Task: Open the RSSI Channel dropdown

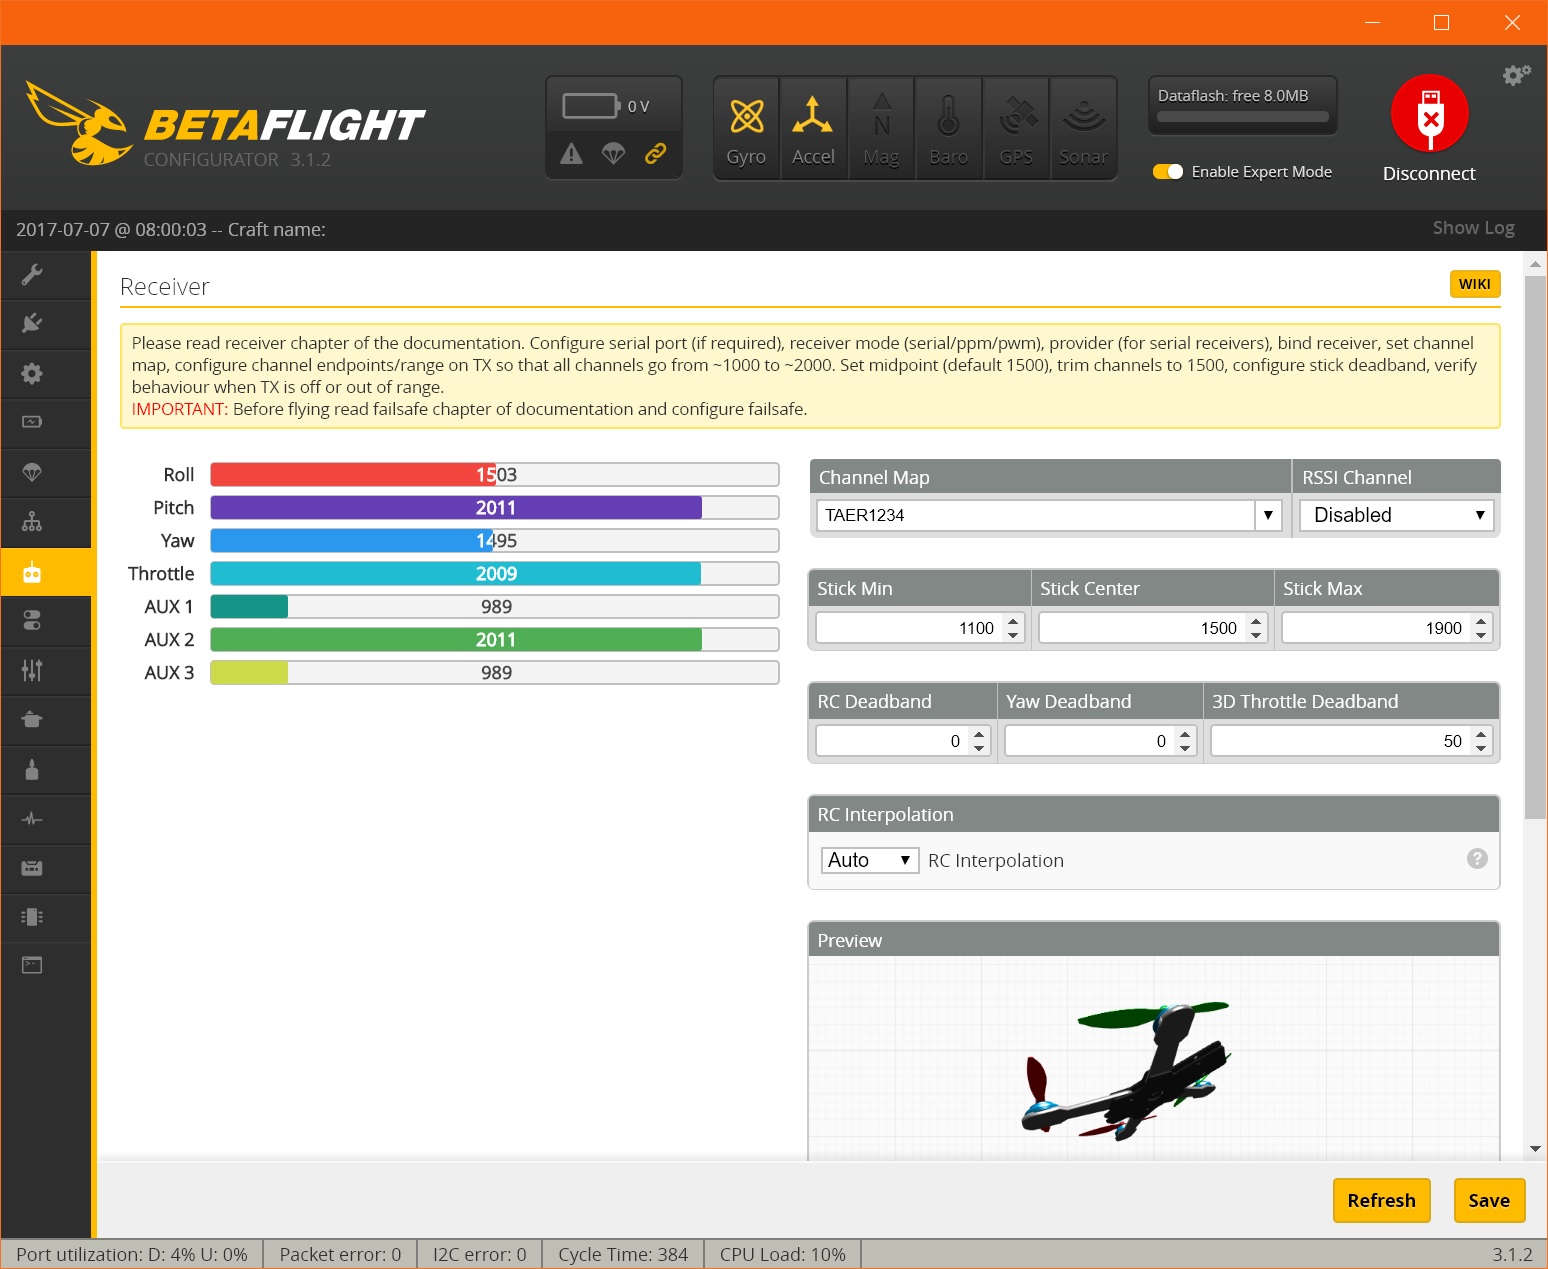Action: tap(1396, 515)
